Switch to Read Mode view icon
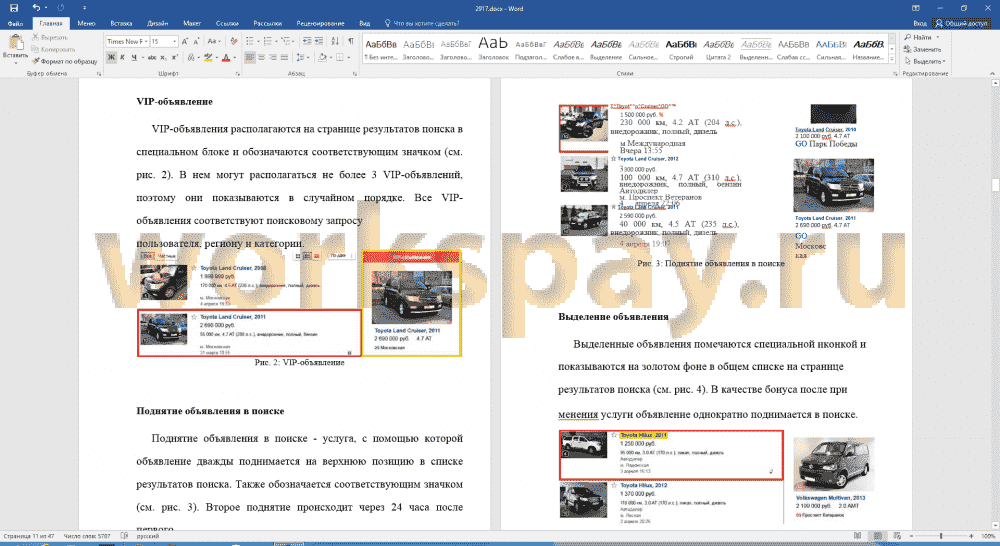The height and width of the screenshot is (546, 1000). [x=857, y=536]
